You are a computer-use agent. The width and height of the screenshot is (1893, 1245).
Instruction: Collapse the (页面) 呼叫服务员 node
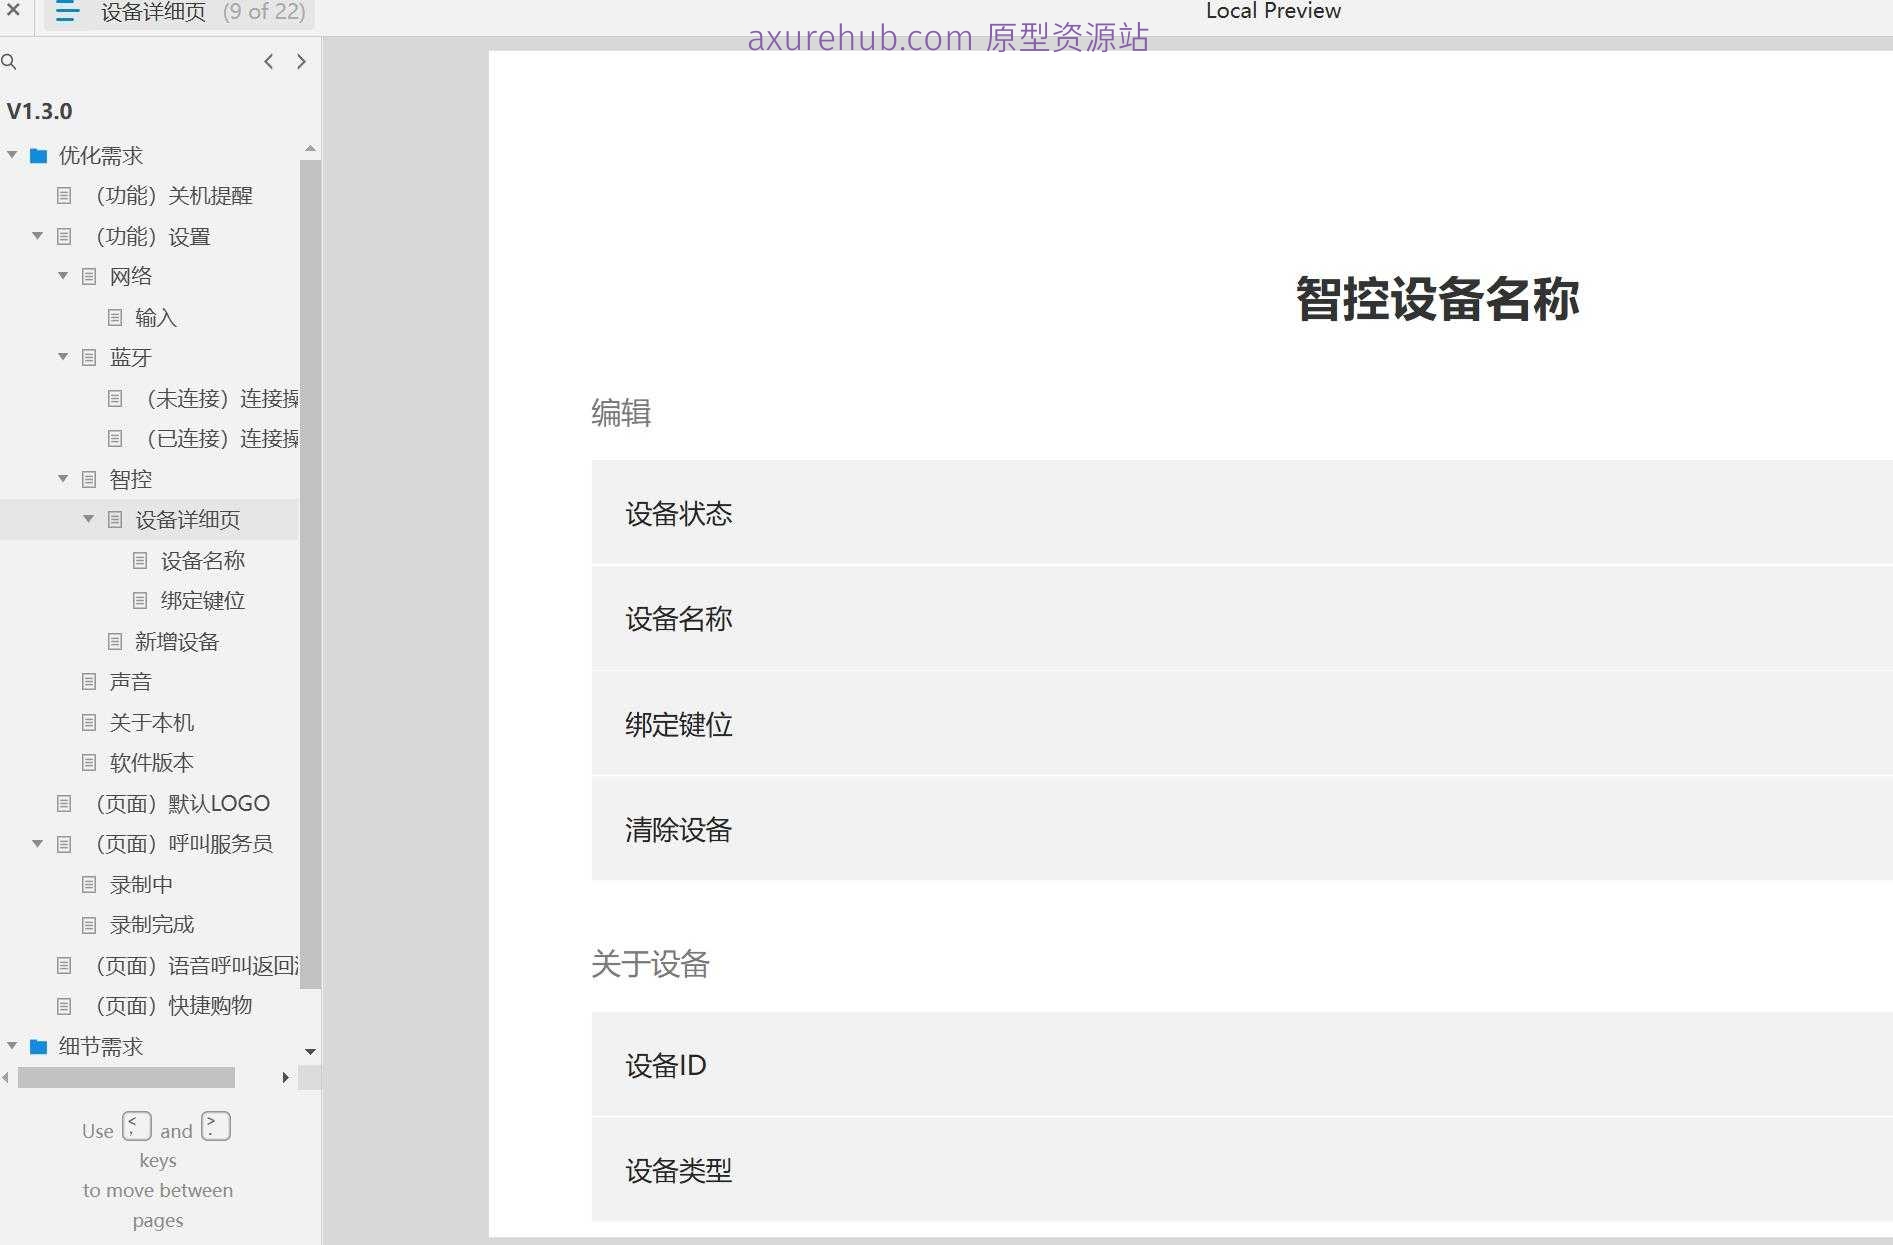coord(37,844)
